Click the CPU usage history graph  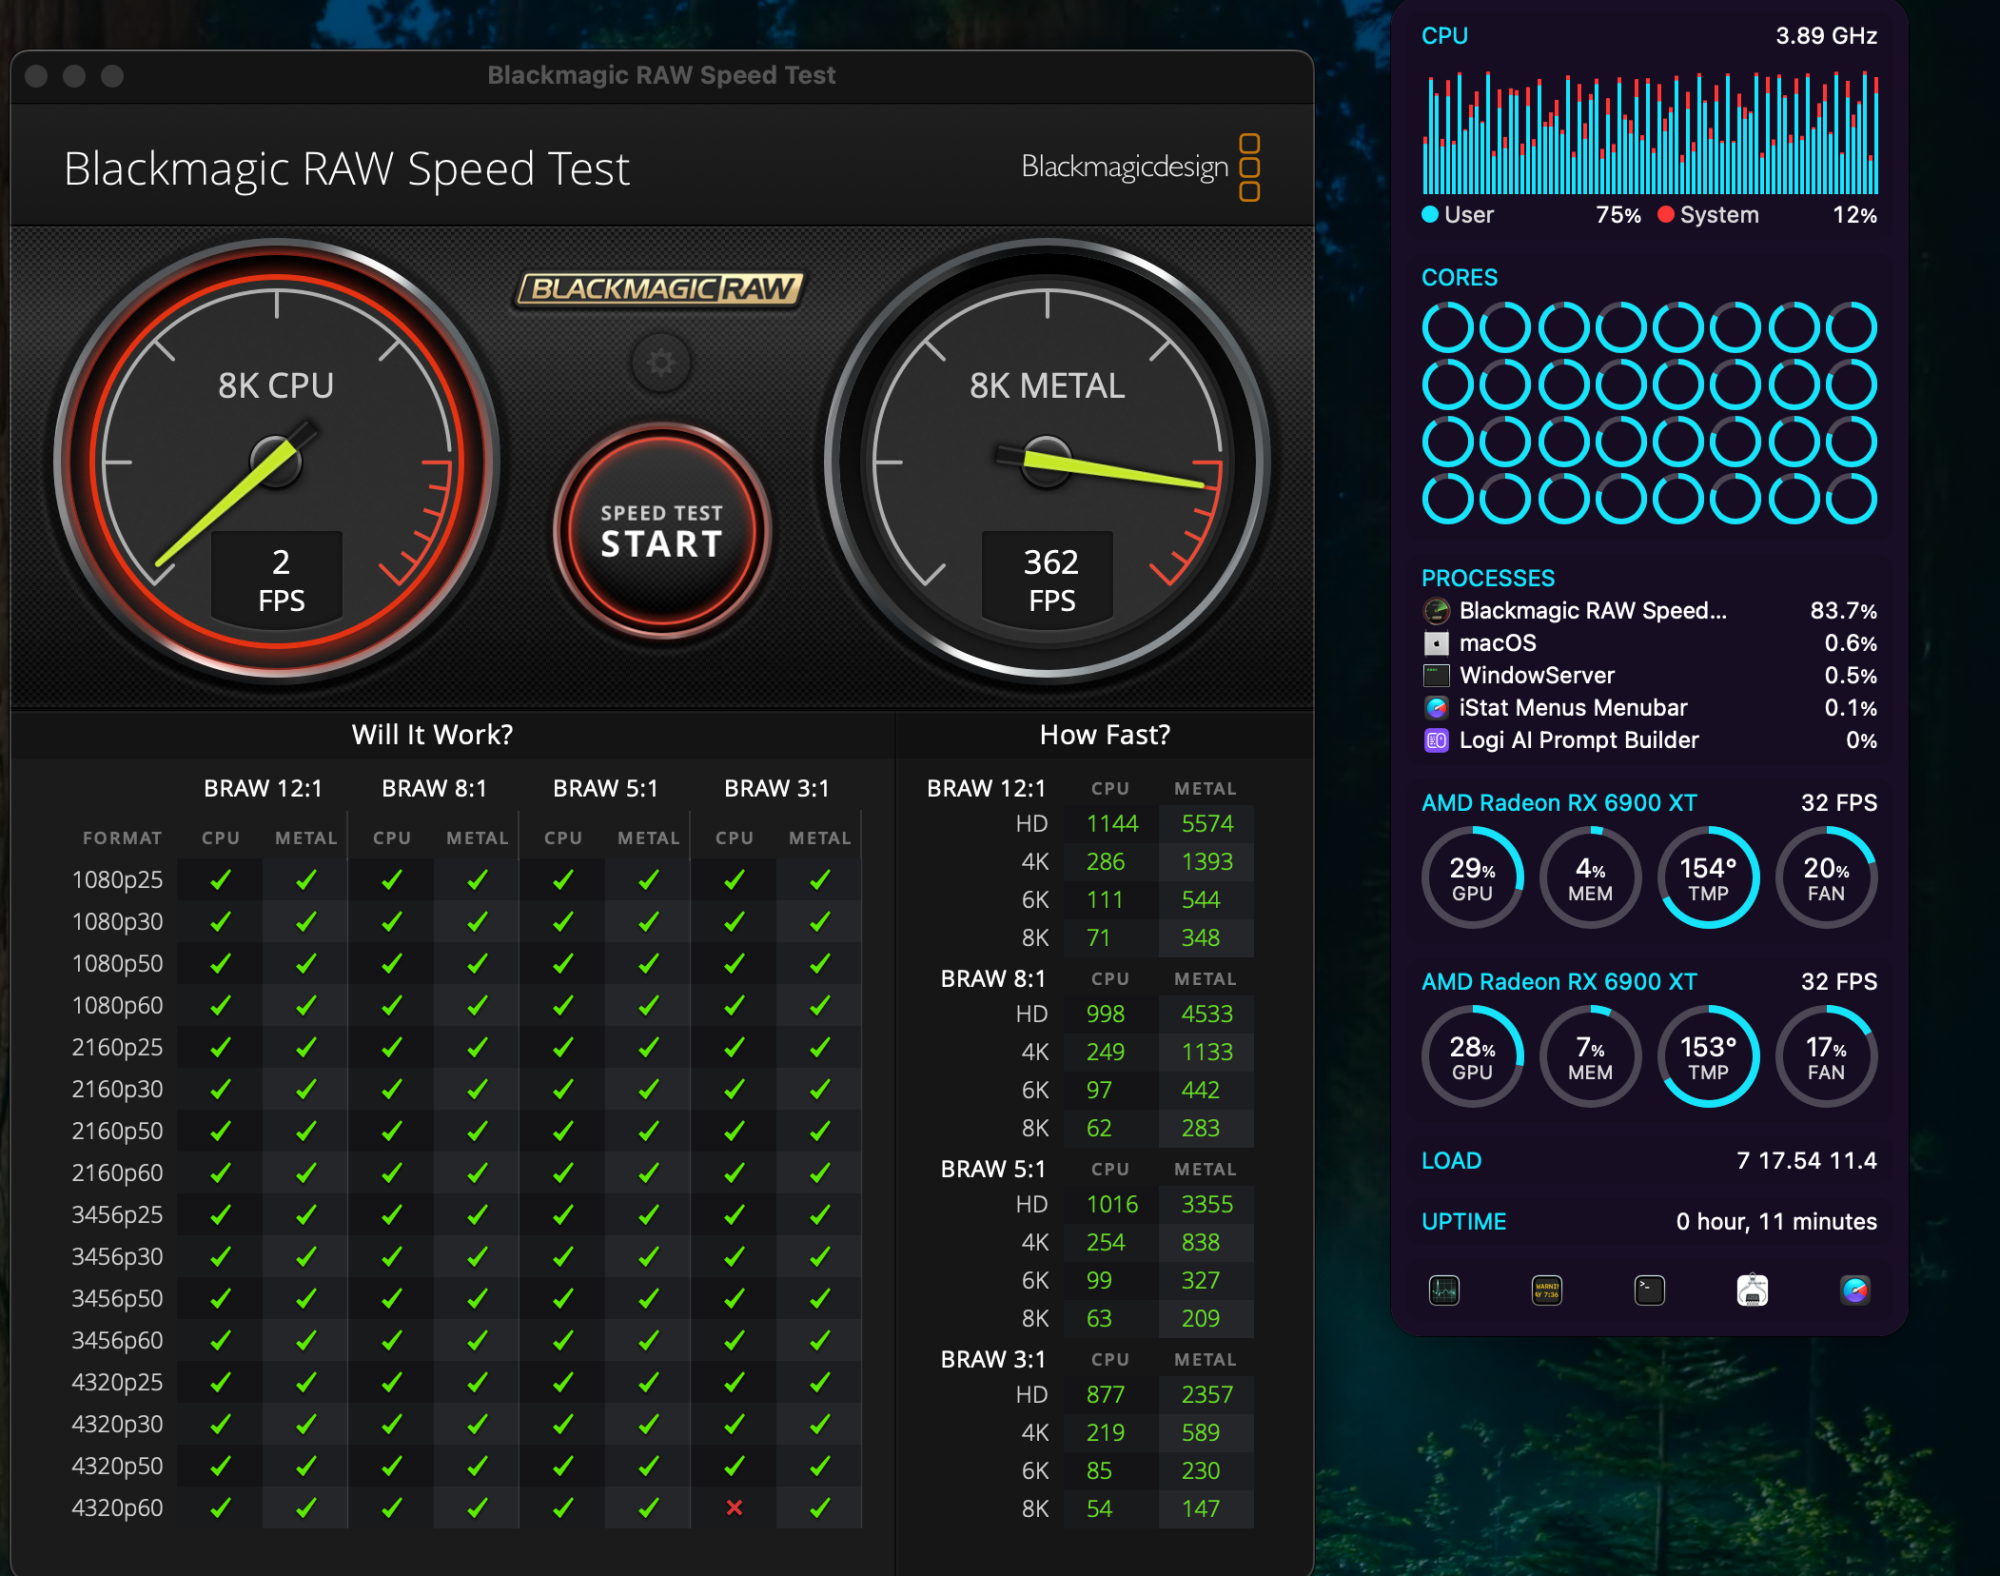1649,132
